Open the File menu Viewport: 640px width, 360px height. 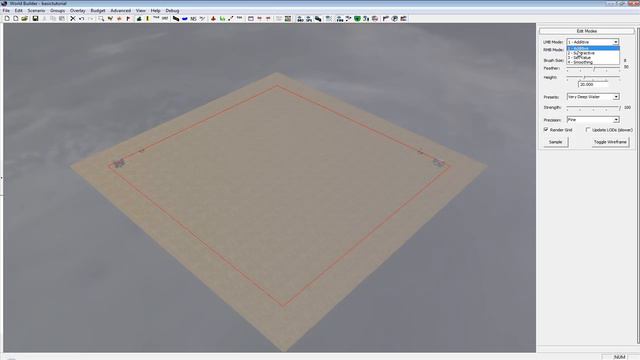(x=6, y=11)
